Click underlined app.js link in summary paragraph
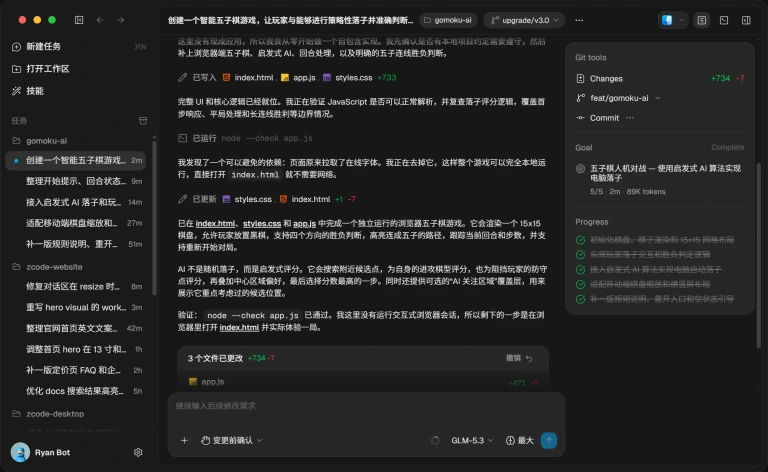The image size is (768, 472). point(305,224)
